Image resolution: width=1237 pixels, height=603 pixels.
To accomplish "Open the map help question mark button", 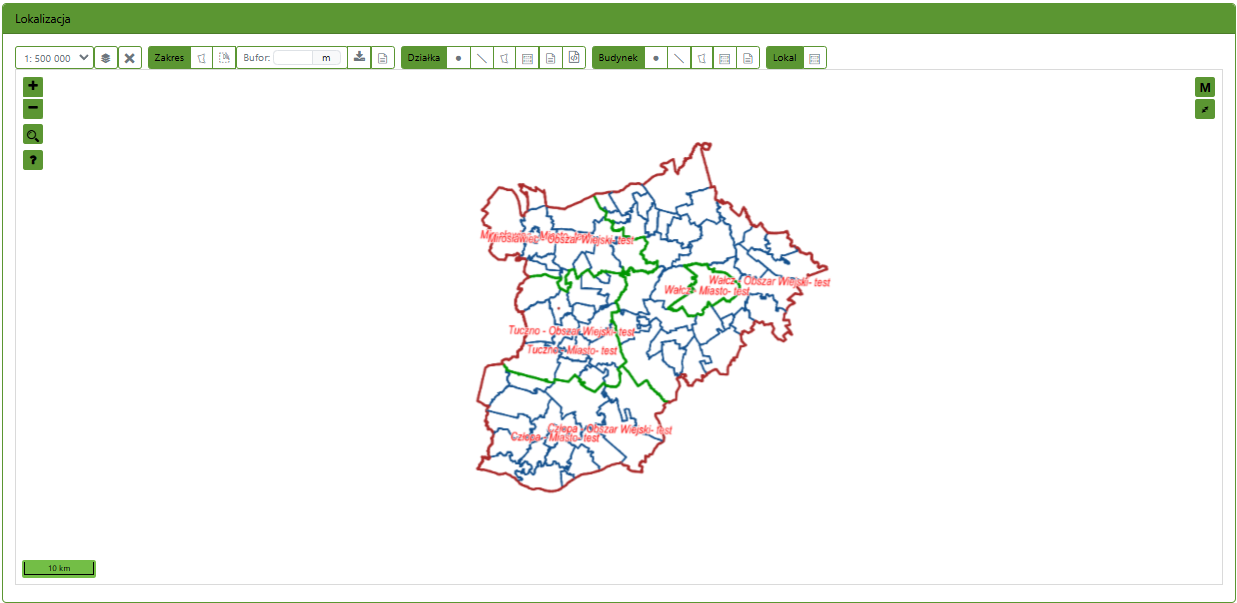I will 33,160.
